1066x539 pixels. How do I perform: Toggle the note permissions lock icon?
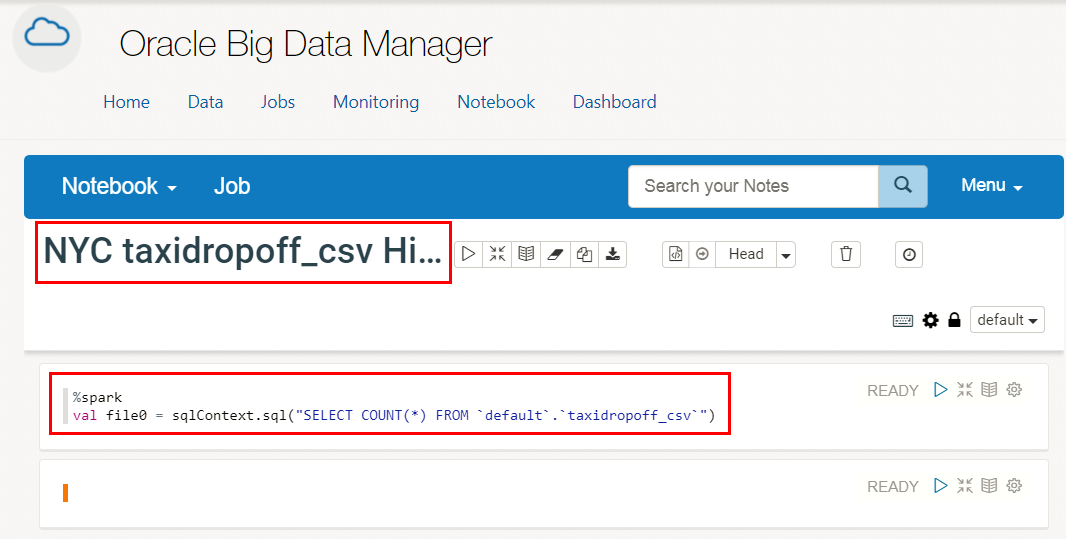[954, 321]
